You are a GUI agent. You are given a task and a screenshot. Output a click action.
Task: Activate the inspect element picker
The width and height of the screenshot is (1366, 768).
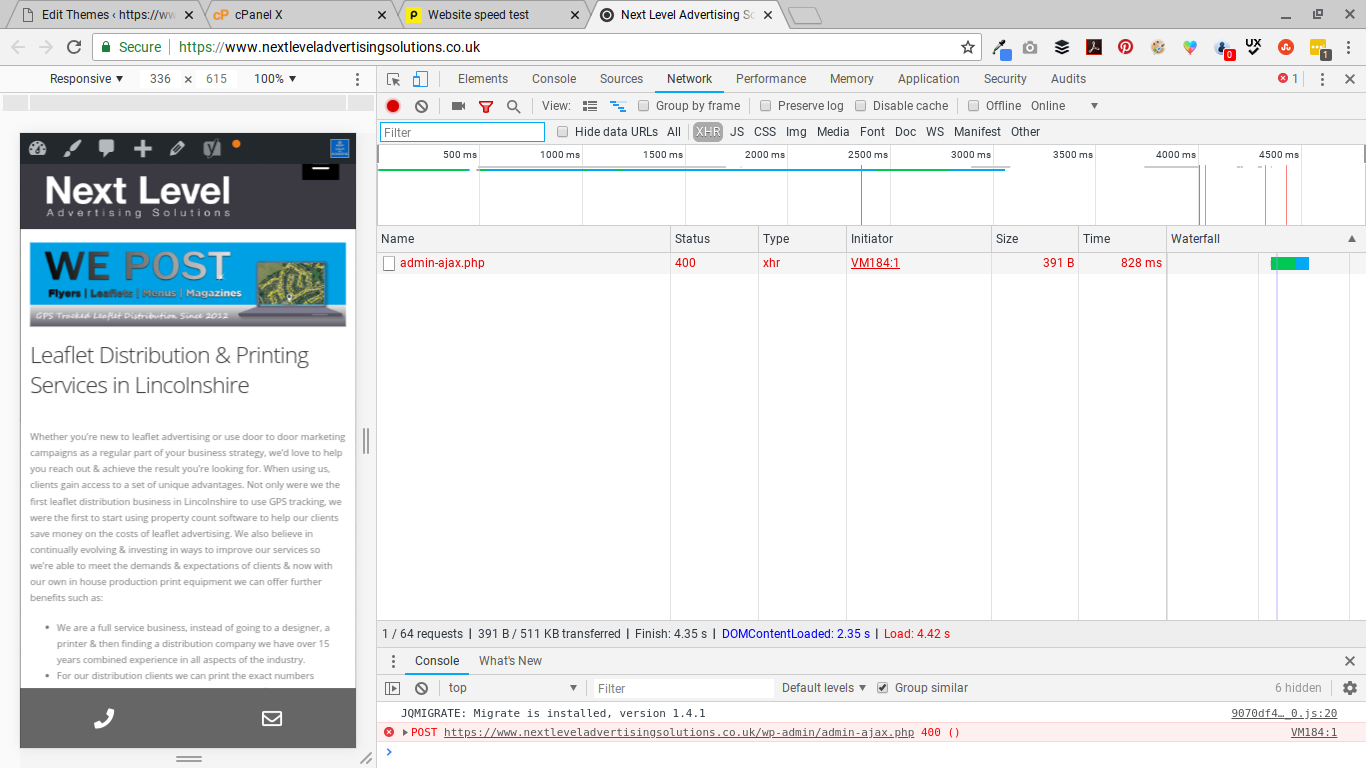394,79
